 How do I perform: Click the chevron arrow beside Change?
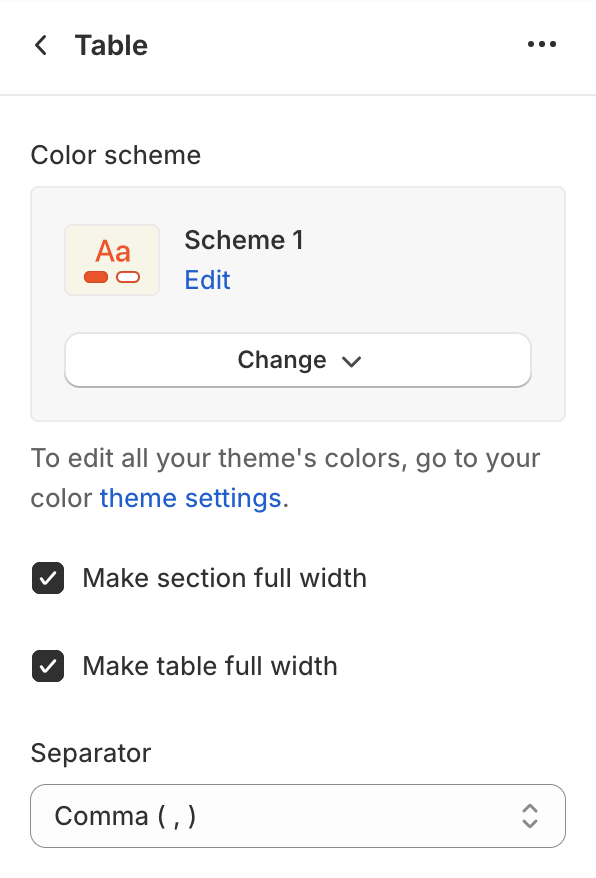352,362
